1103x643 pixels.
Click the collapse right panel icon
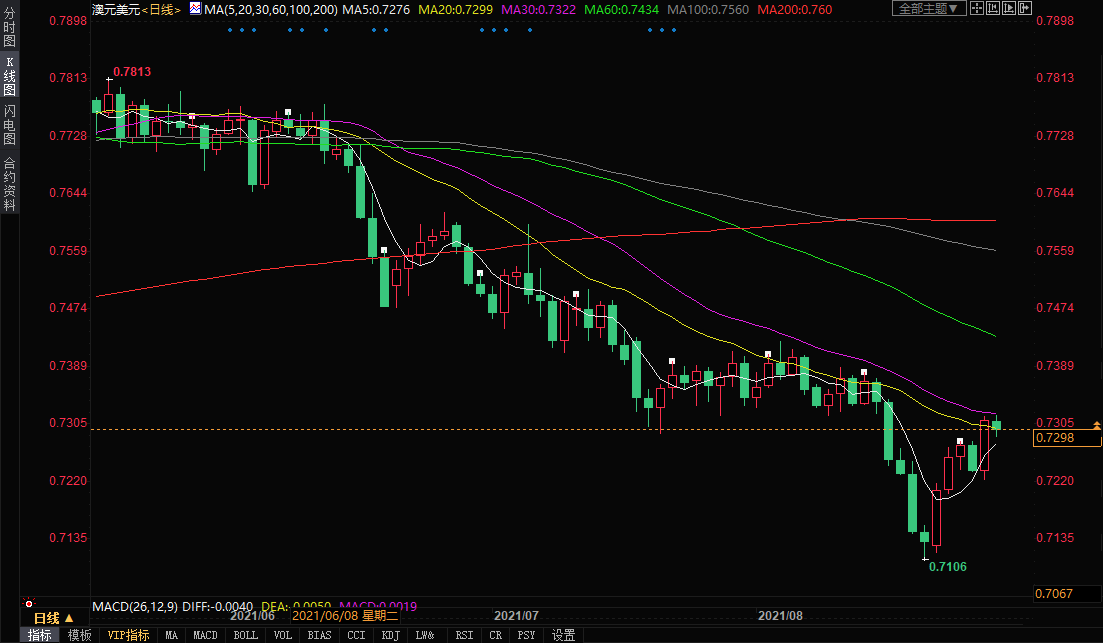(x=1027, y=8)
